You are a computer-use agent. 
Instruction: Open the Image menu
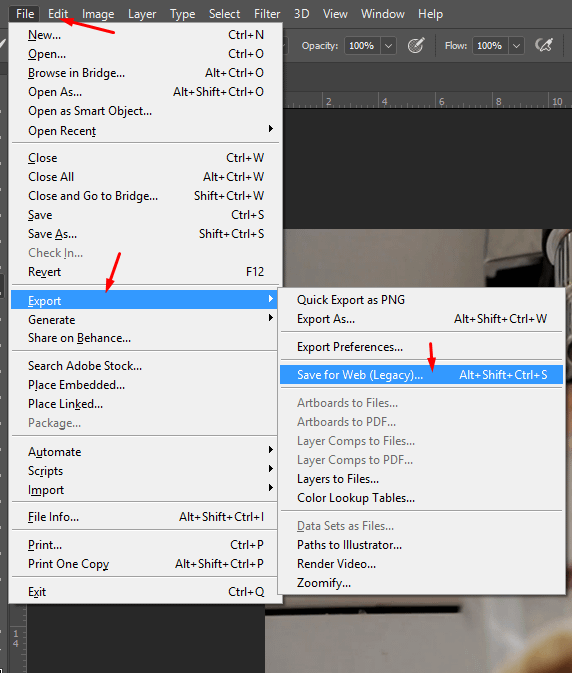click(98, 14)
